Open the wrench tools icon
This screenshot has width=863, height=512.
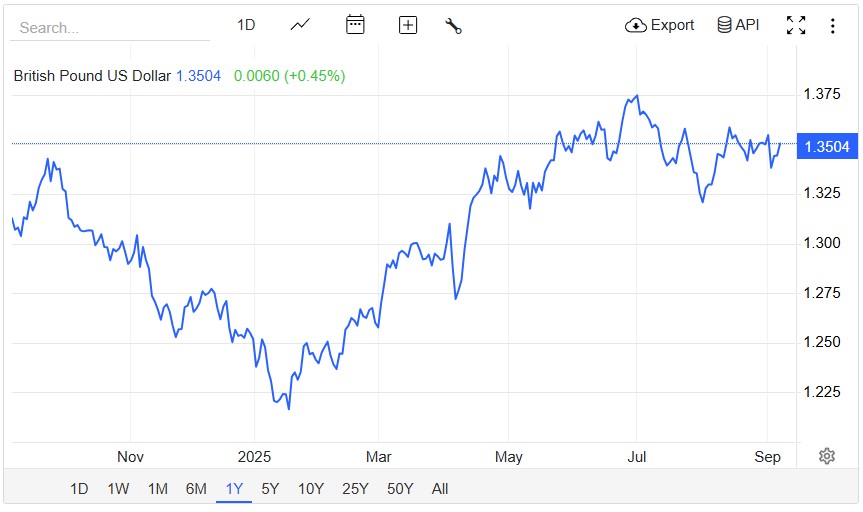tap(453, 26)
